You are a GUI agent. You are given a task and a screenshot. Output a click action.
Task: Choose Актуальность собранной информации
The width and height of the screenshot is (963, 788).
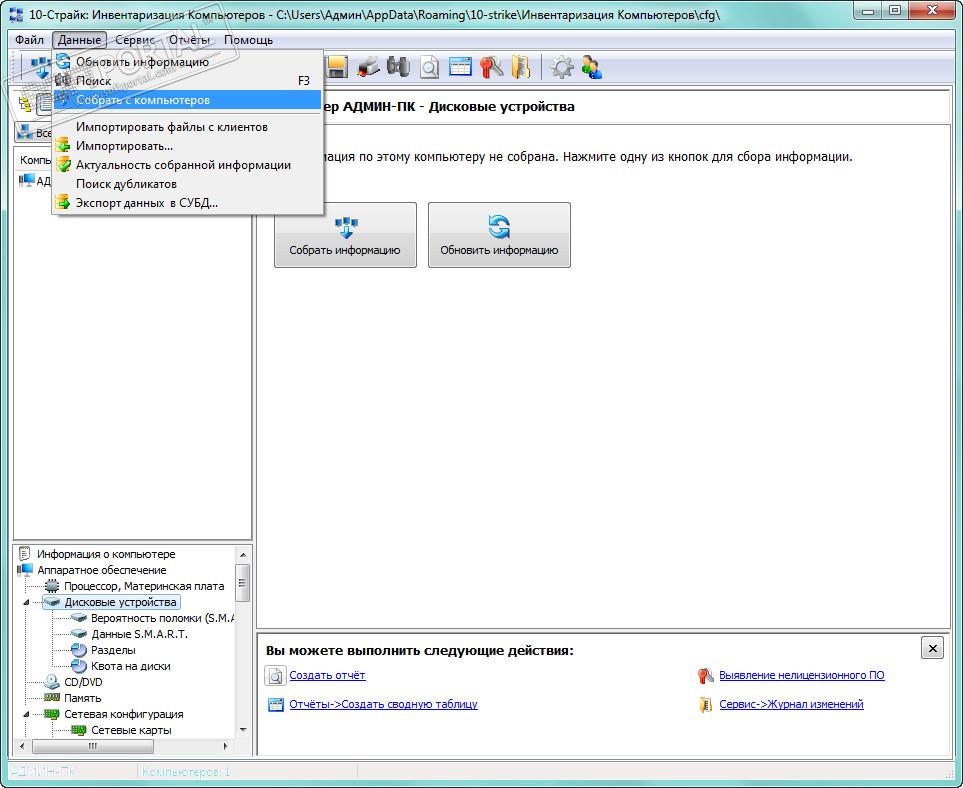click(187, 165)
